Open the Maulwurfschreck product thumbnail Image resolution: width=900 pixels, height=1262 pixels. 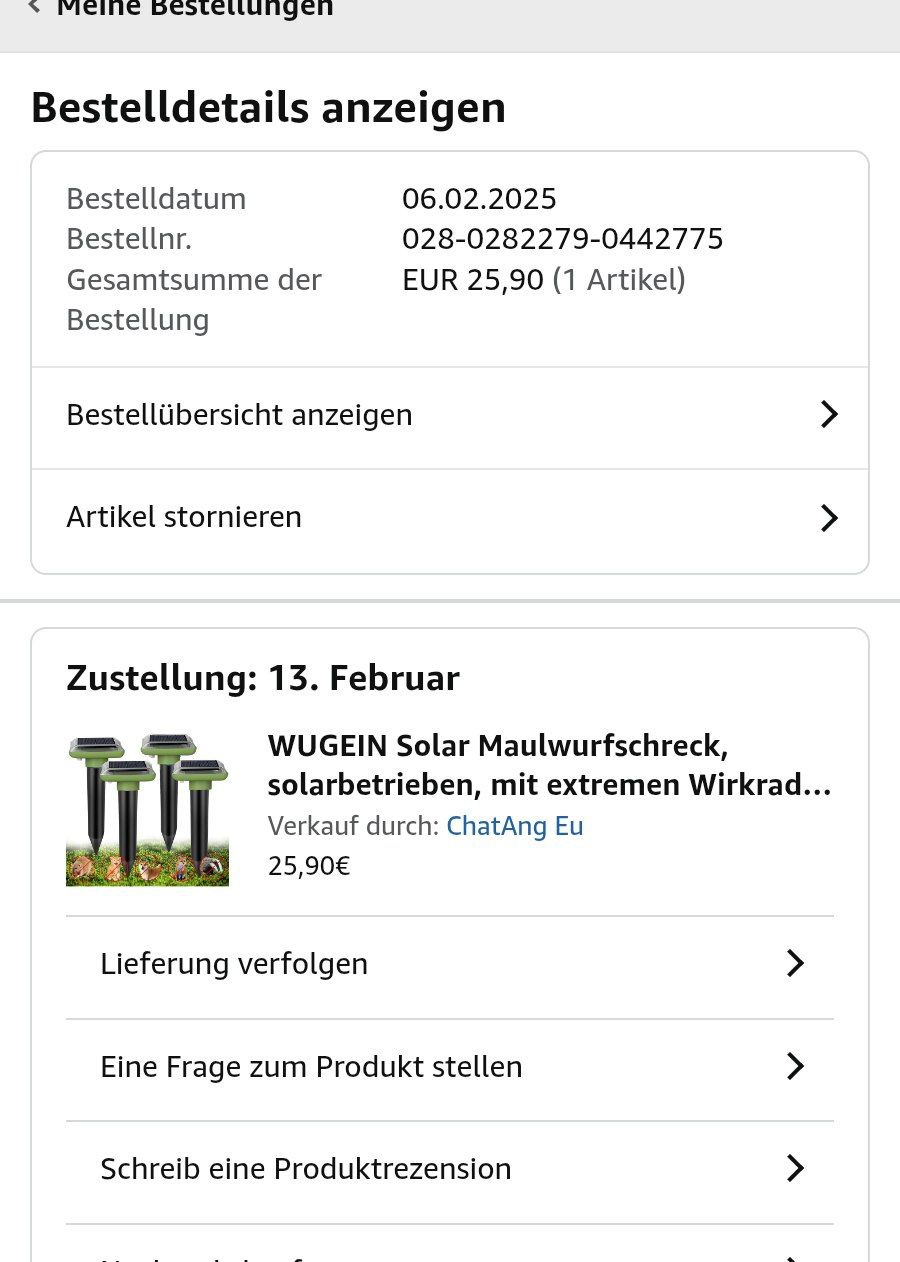pos(148,810)
